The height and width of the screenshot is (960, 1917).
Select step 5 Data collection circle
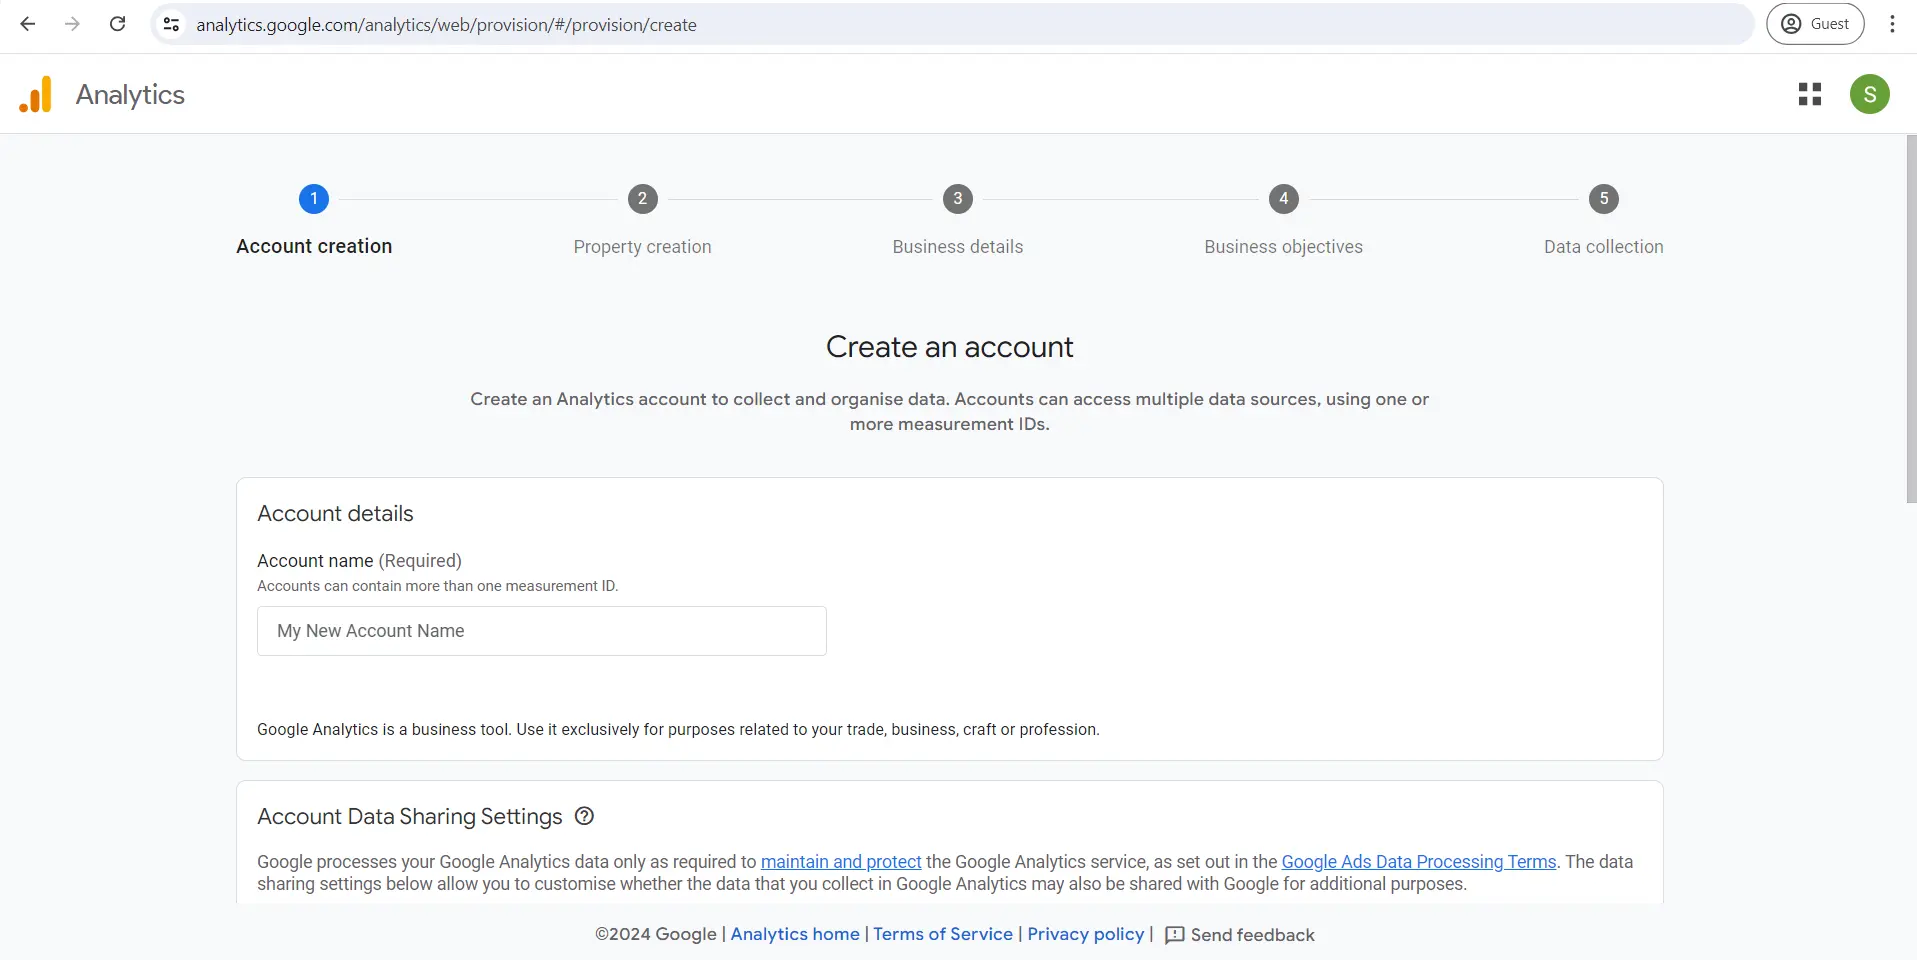(x=1604, y=198)
